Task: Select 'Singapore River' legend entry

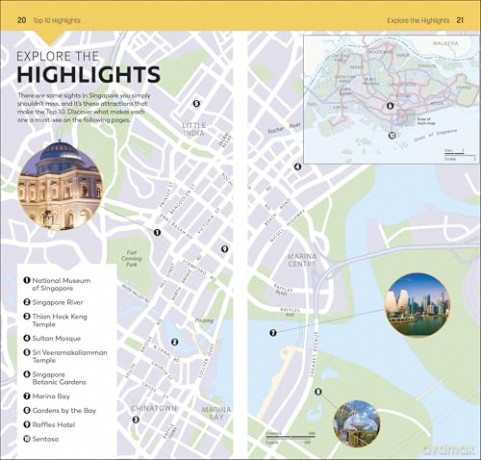Action: 53,302
